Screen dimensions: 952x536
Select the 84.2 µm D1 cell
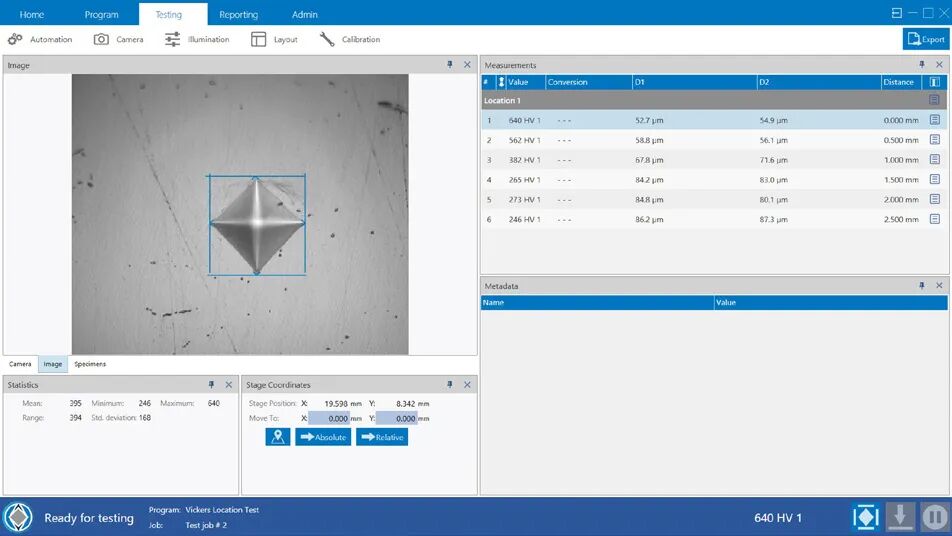(x=649, y=180)
